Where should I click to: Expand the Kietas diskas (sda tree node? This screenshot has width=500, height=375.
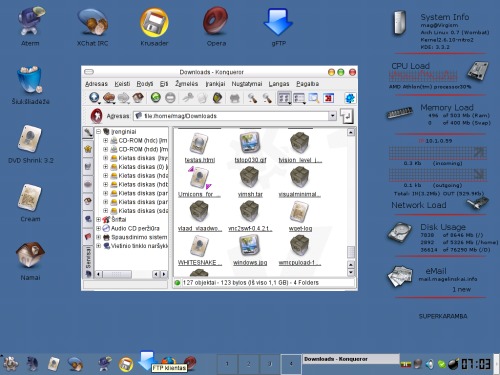coord(106,211)
